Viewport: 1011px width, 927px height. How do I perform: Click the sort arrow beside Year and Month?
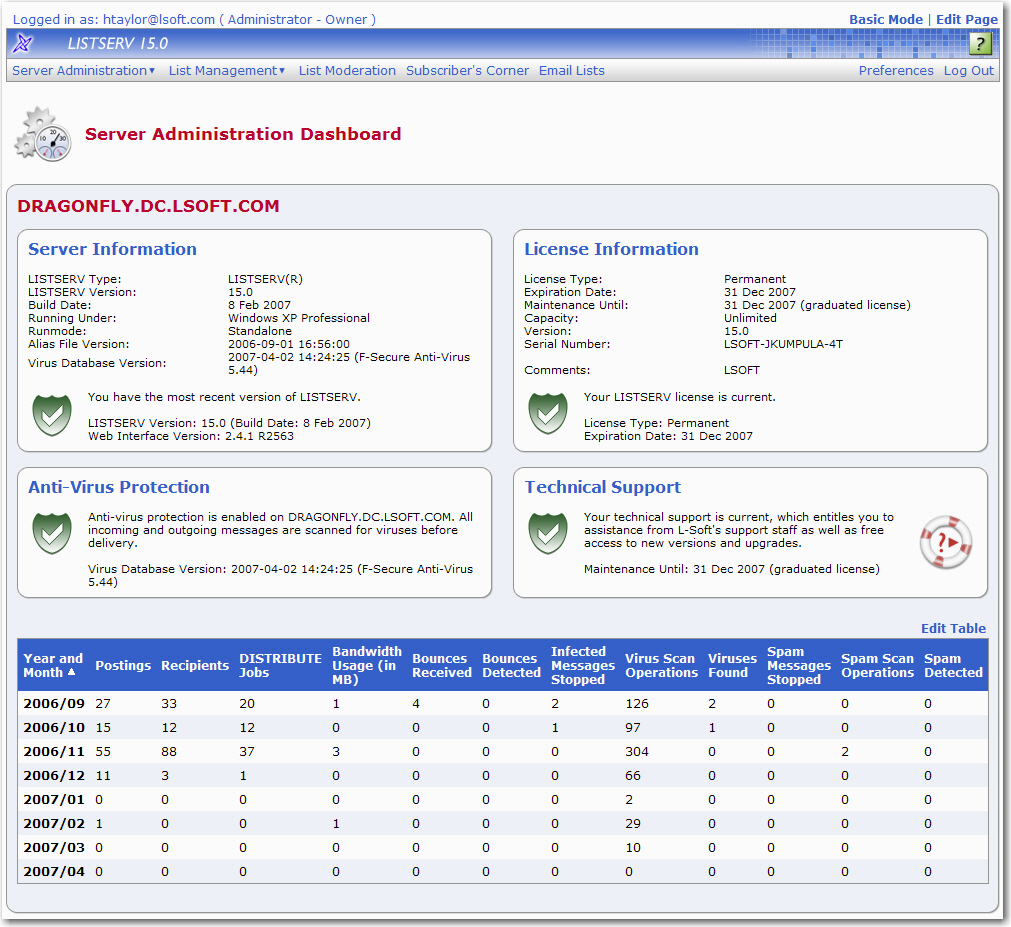coord(72,672)
